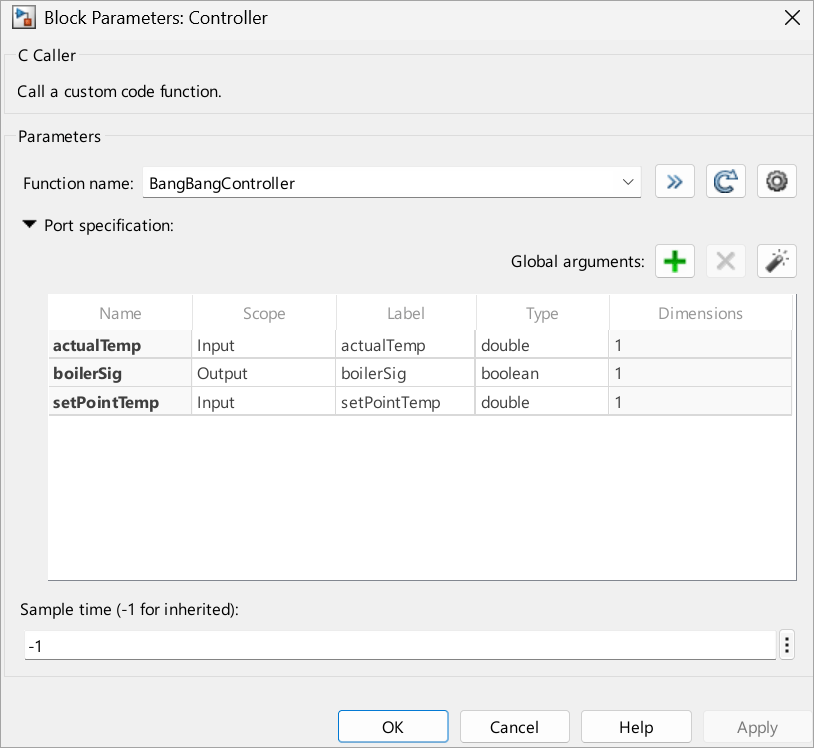Click the Simulink block icon in title bar
Viewport: 814px width, 748px height.
(x=23, y=17)
